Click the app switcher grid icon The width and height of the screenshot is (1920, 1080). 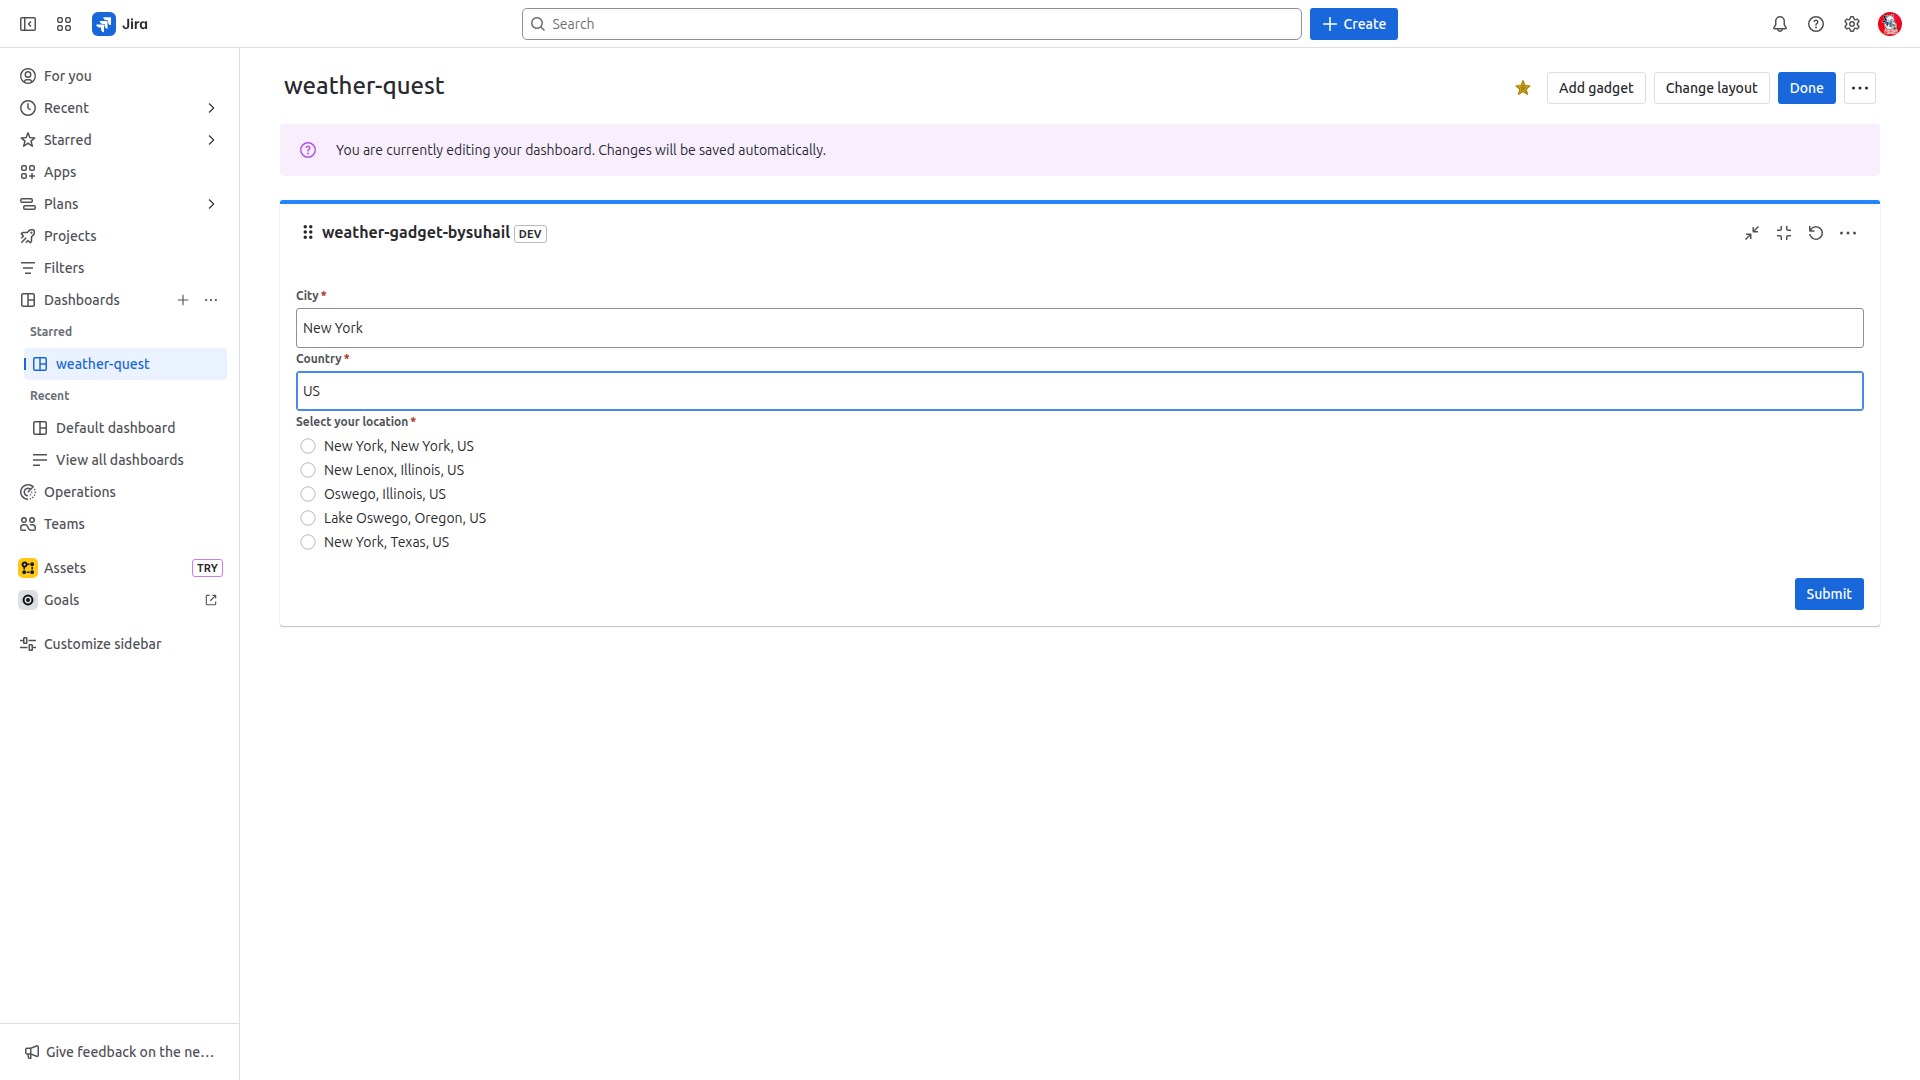pyautogui.click(x=64, y=24)
